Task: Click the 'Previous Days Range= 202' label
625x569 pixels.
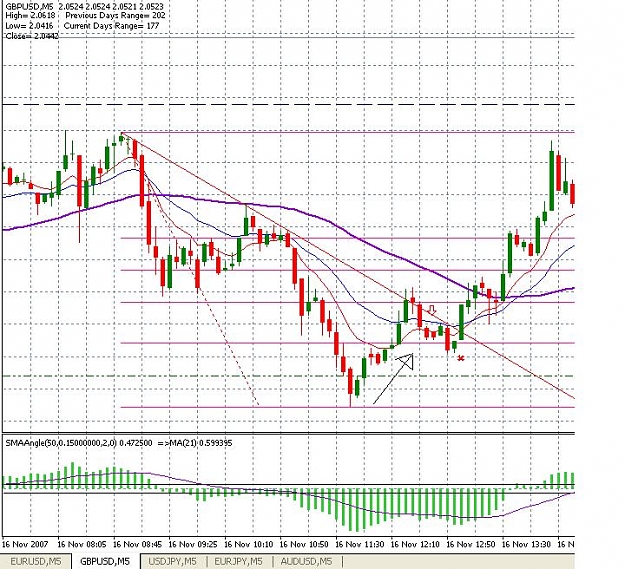Action: [x=115, y=16]
